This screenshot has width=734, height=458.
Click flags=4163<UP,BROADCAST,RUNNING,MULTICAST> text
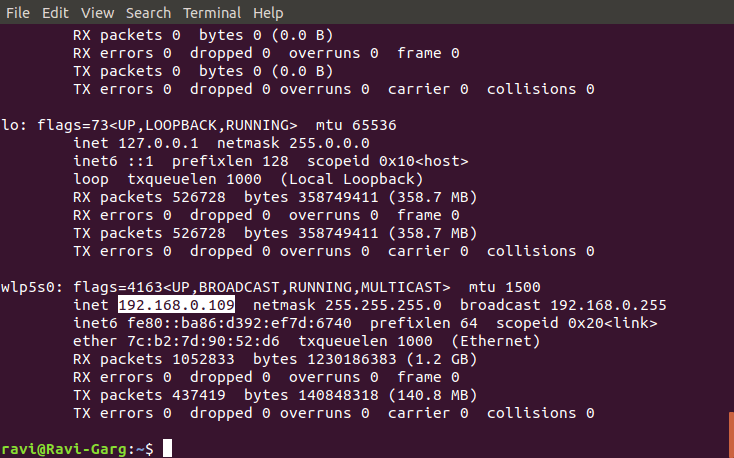pyautogui.click(x=262, y=287)
